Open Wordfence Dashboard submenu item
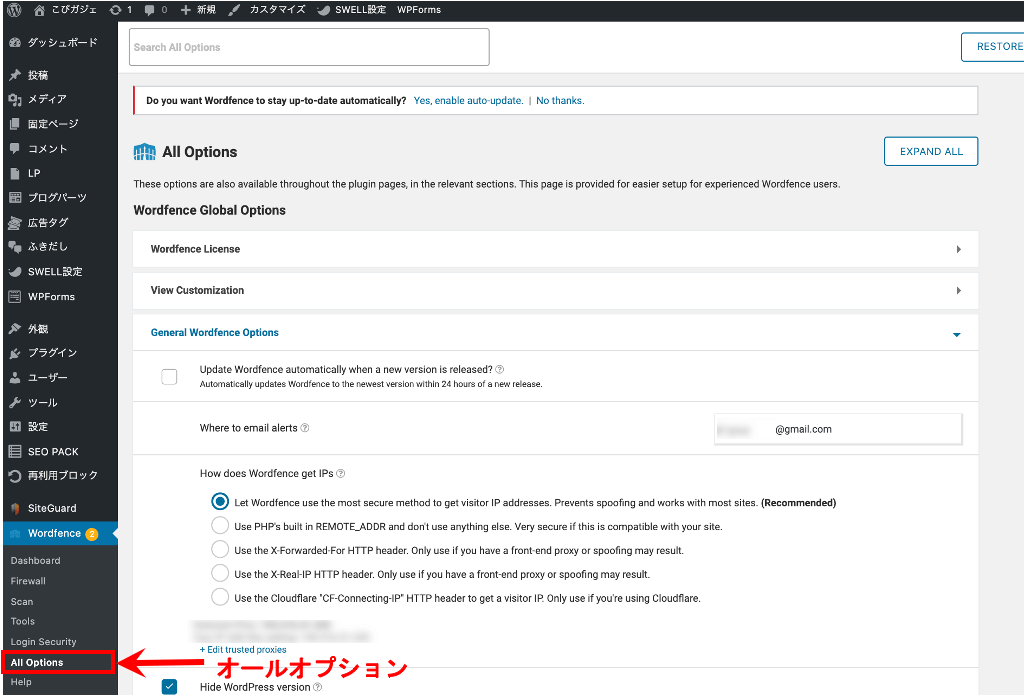 coord(35,561)
